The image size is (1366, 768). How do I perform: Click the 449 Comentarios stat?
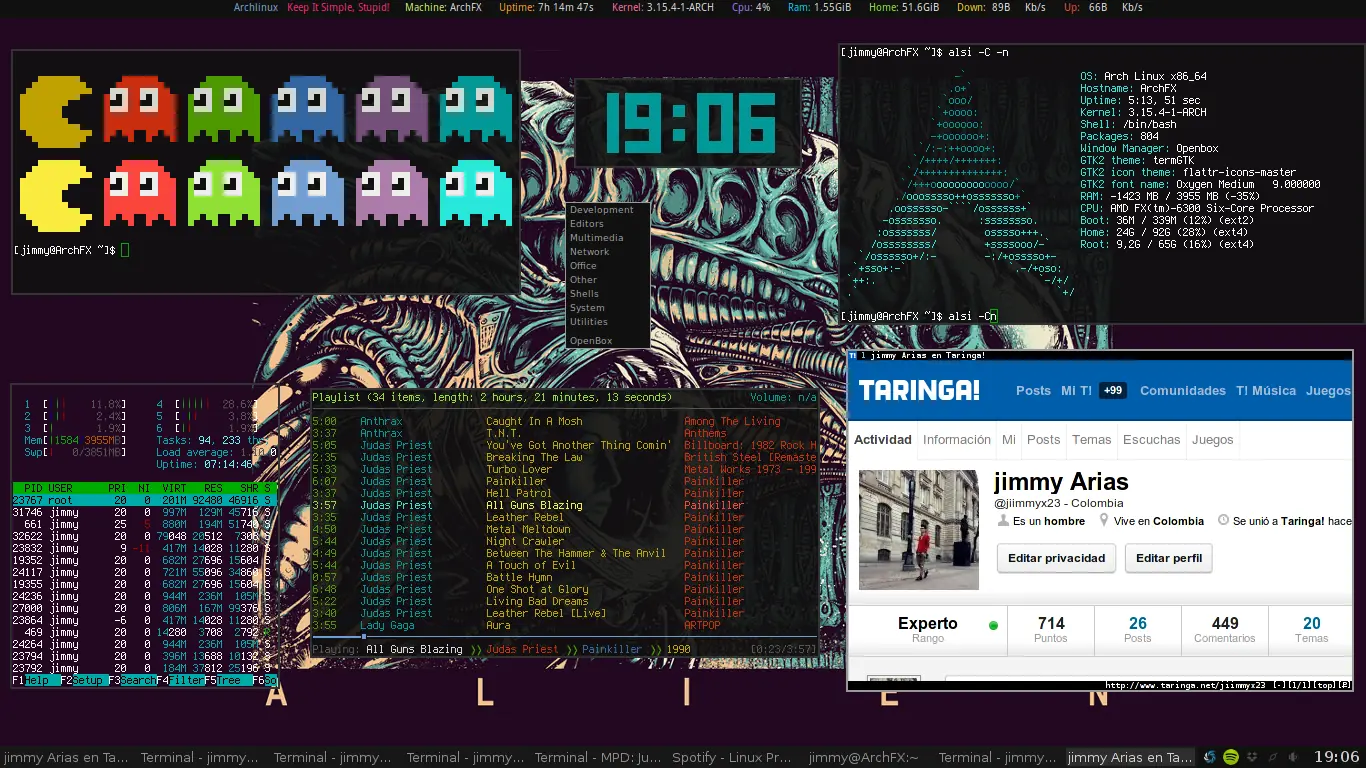1225,630
